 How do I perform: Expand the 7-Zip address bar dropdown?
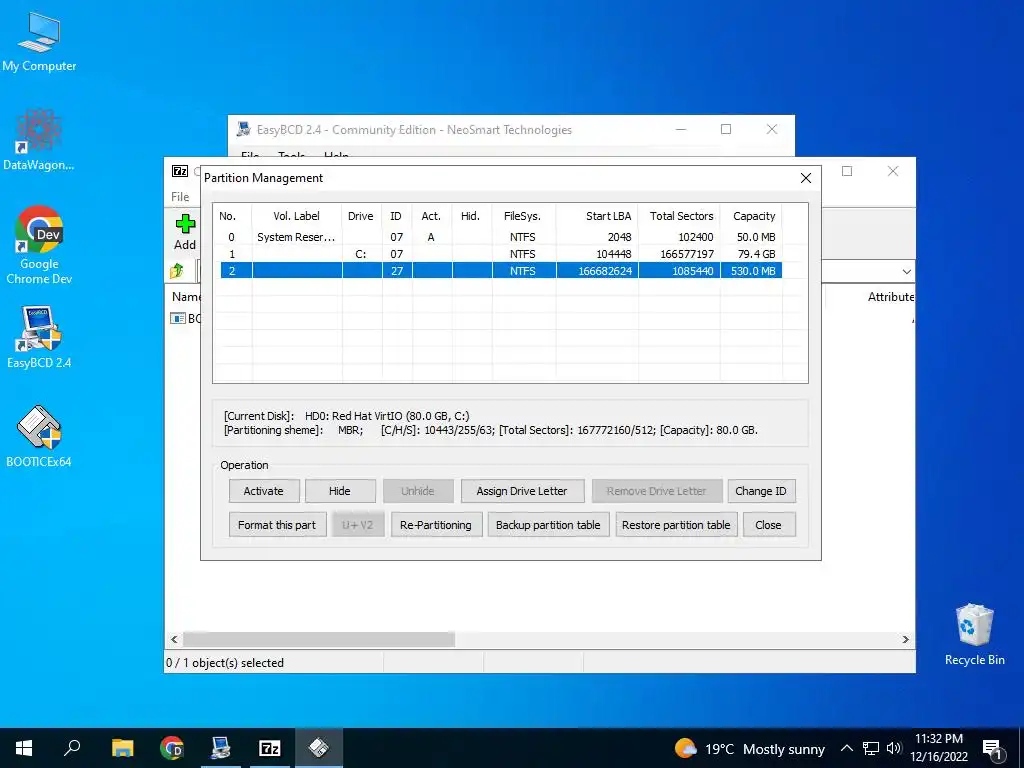[906, 271]
